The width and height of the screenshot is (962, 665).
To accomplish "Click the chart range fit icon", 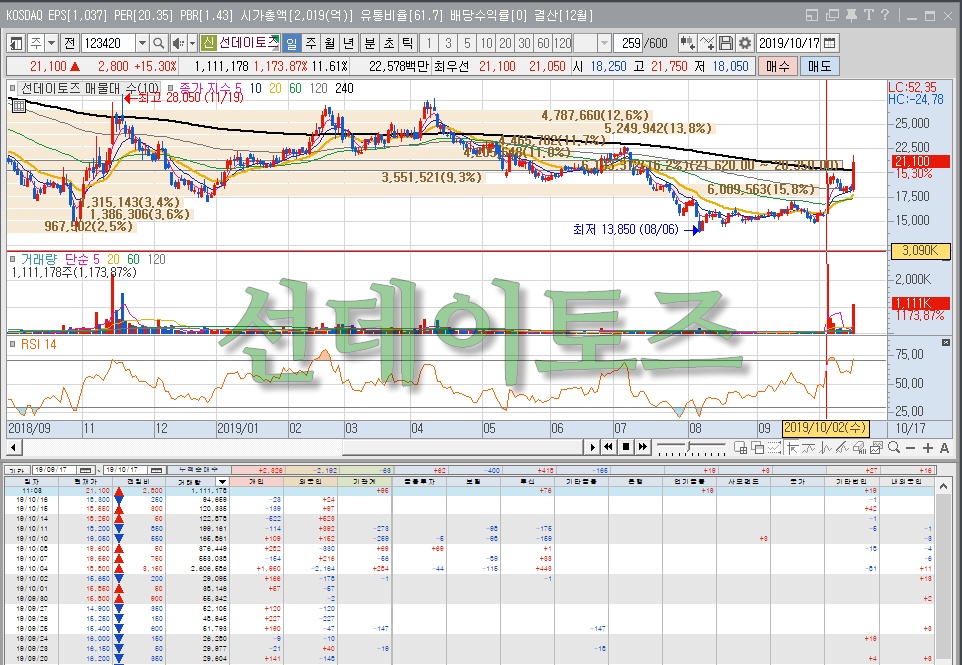I will (774, 448).
